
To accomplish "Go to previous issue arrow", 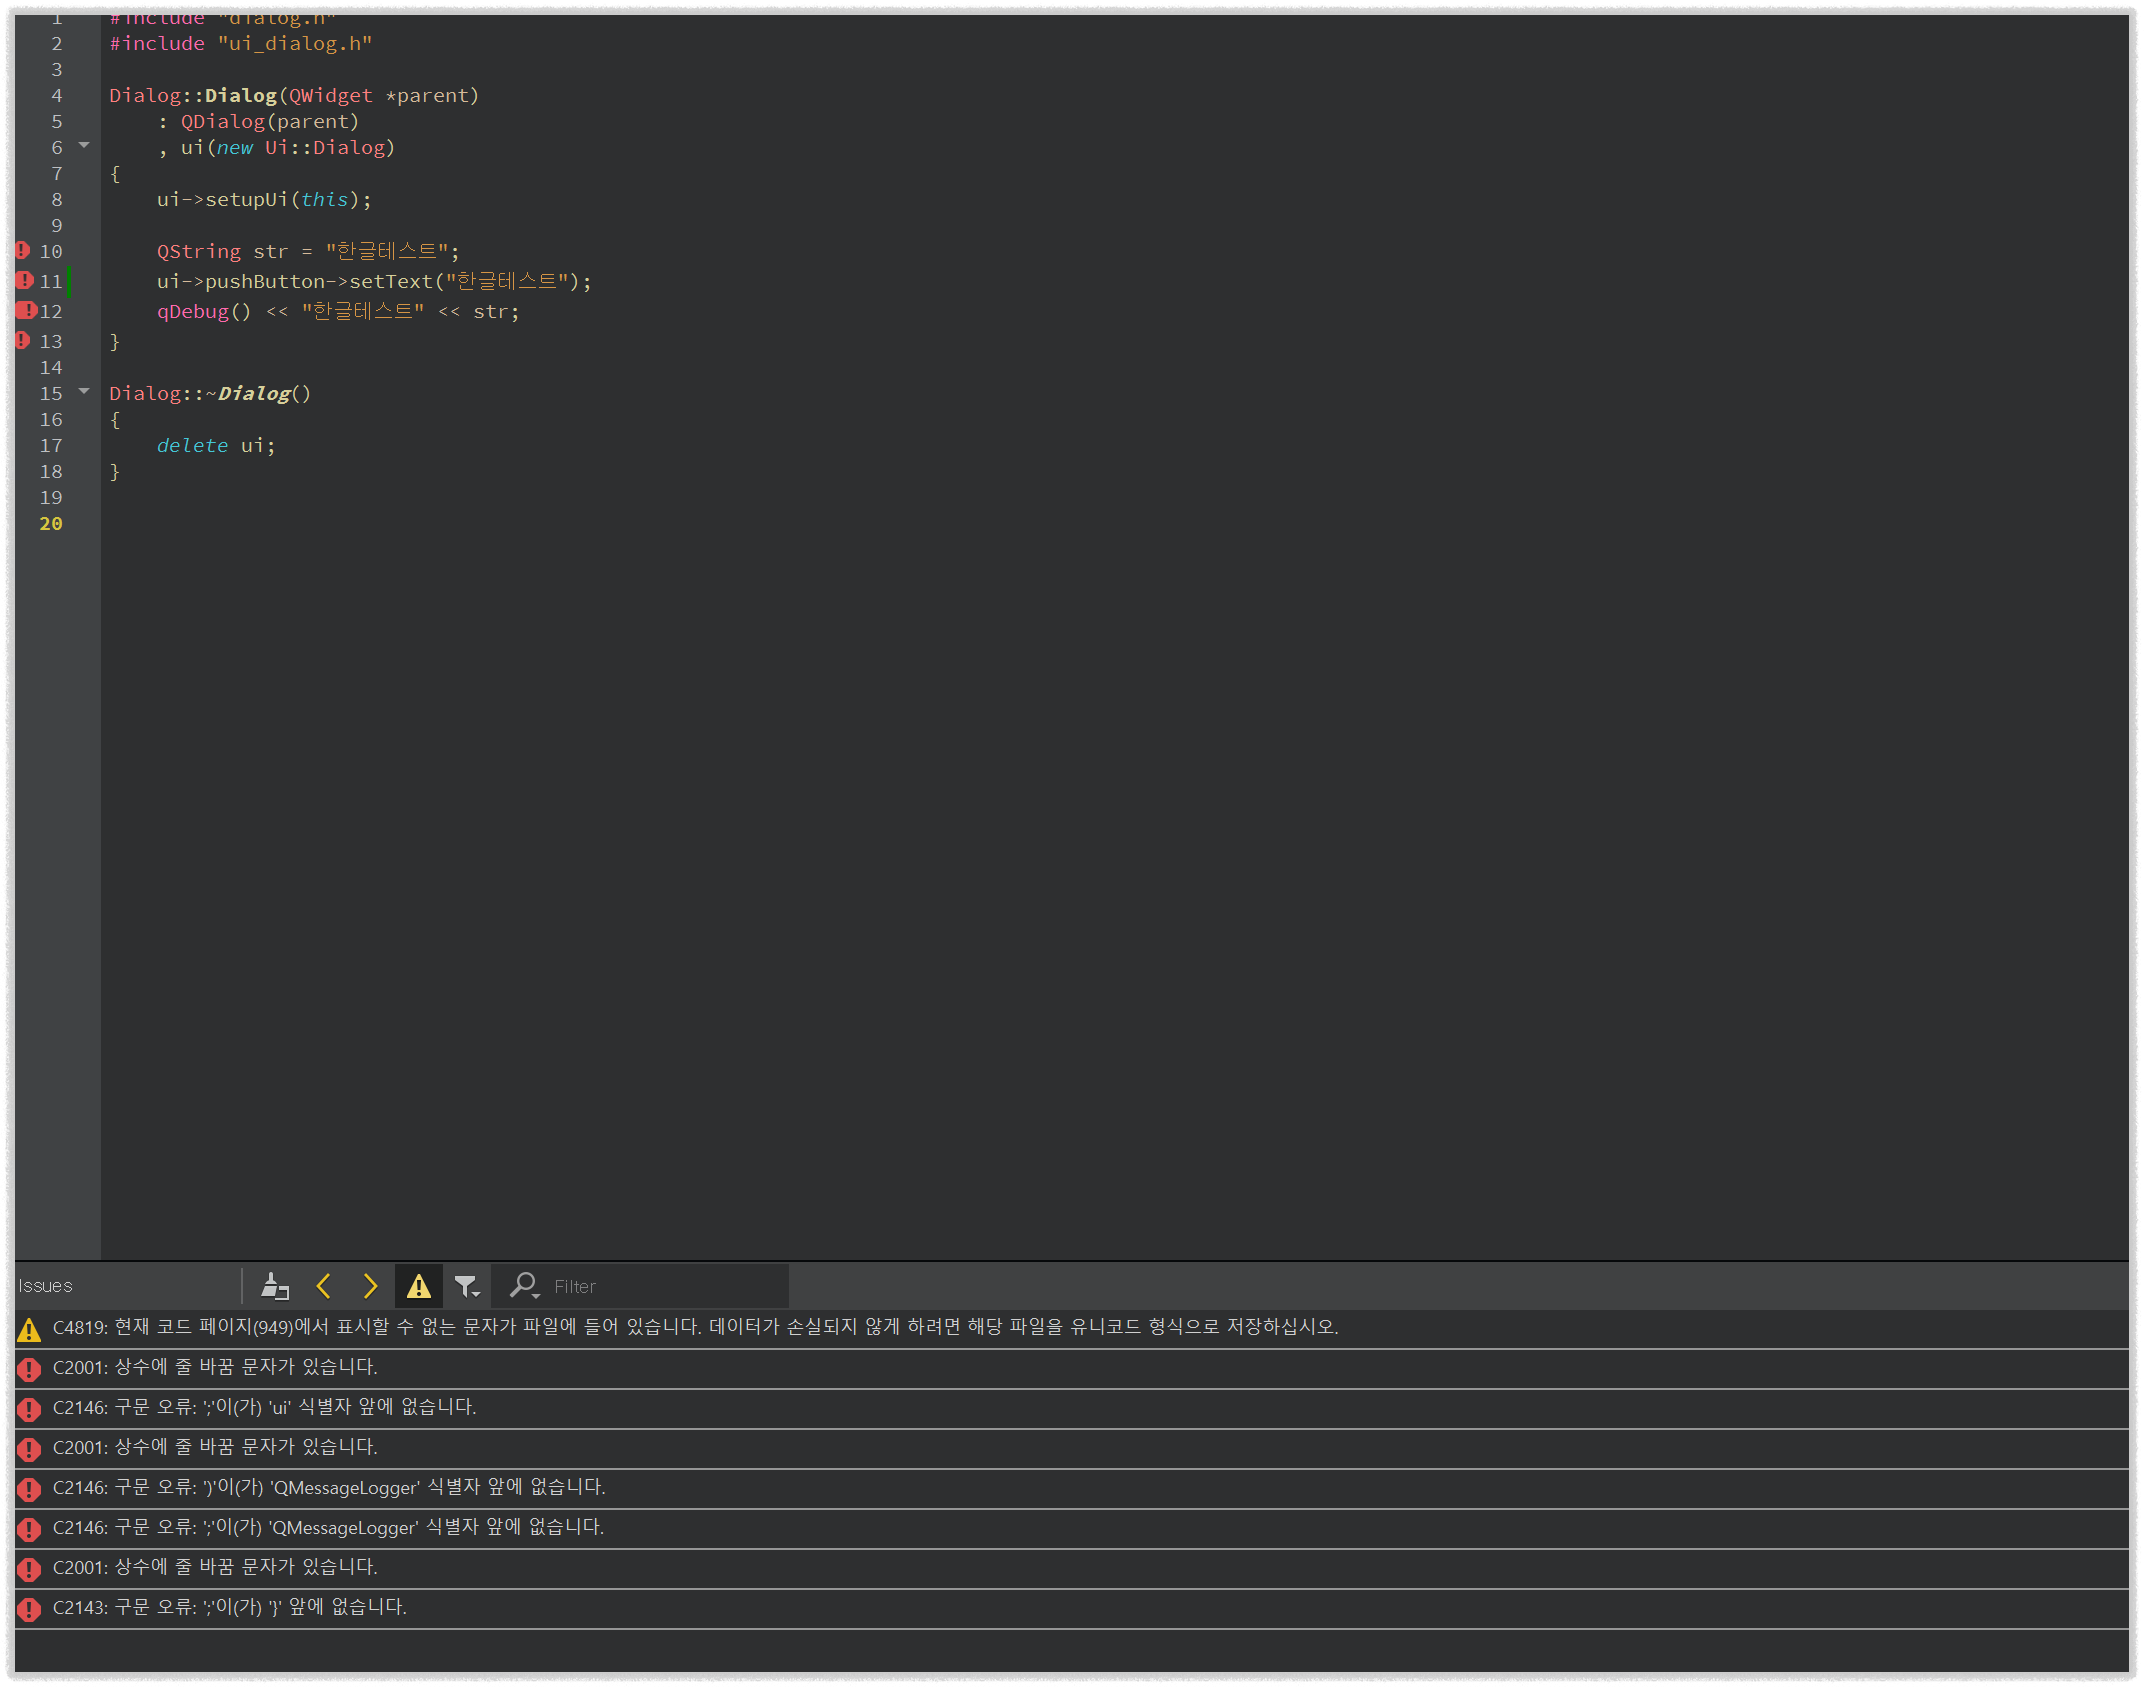I will [x=323, y=1286].
